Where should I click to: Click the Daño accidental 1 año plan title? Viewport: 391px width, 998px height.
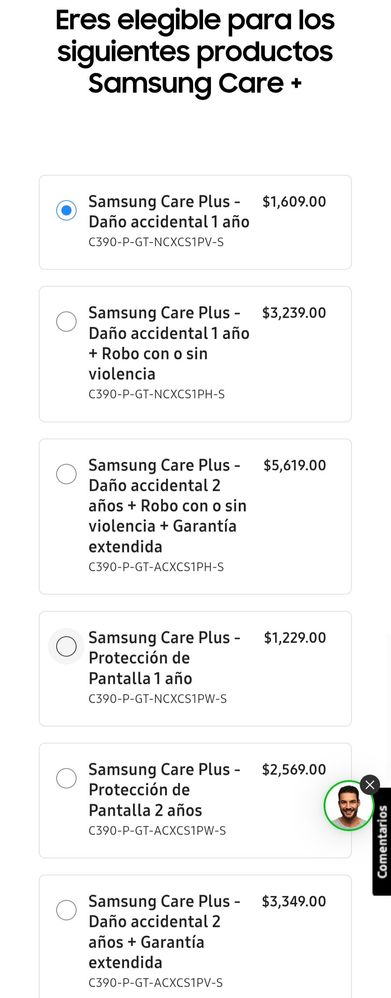pyautogui.click(x=169, y=212)
